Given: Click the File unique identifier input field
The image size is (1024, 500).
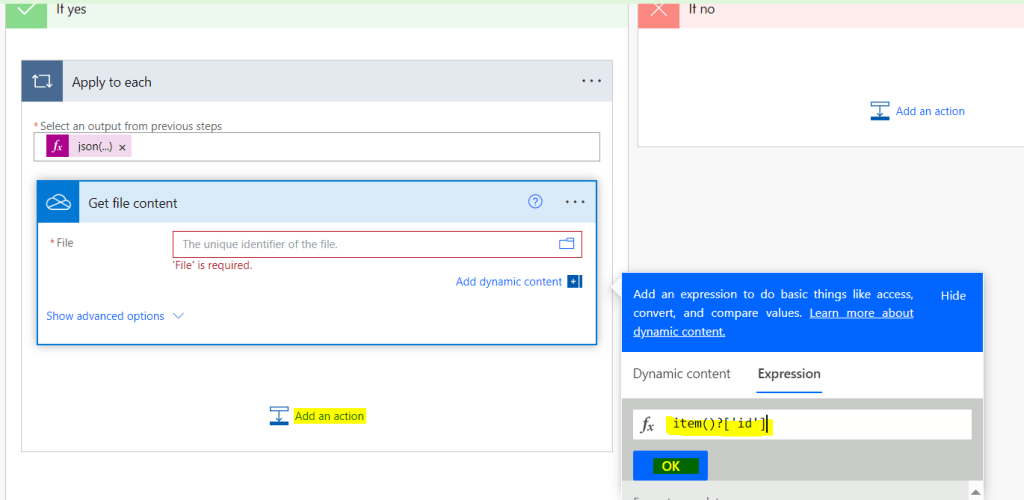Looking at the screenshot, I should pos(365,244).
